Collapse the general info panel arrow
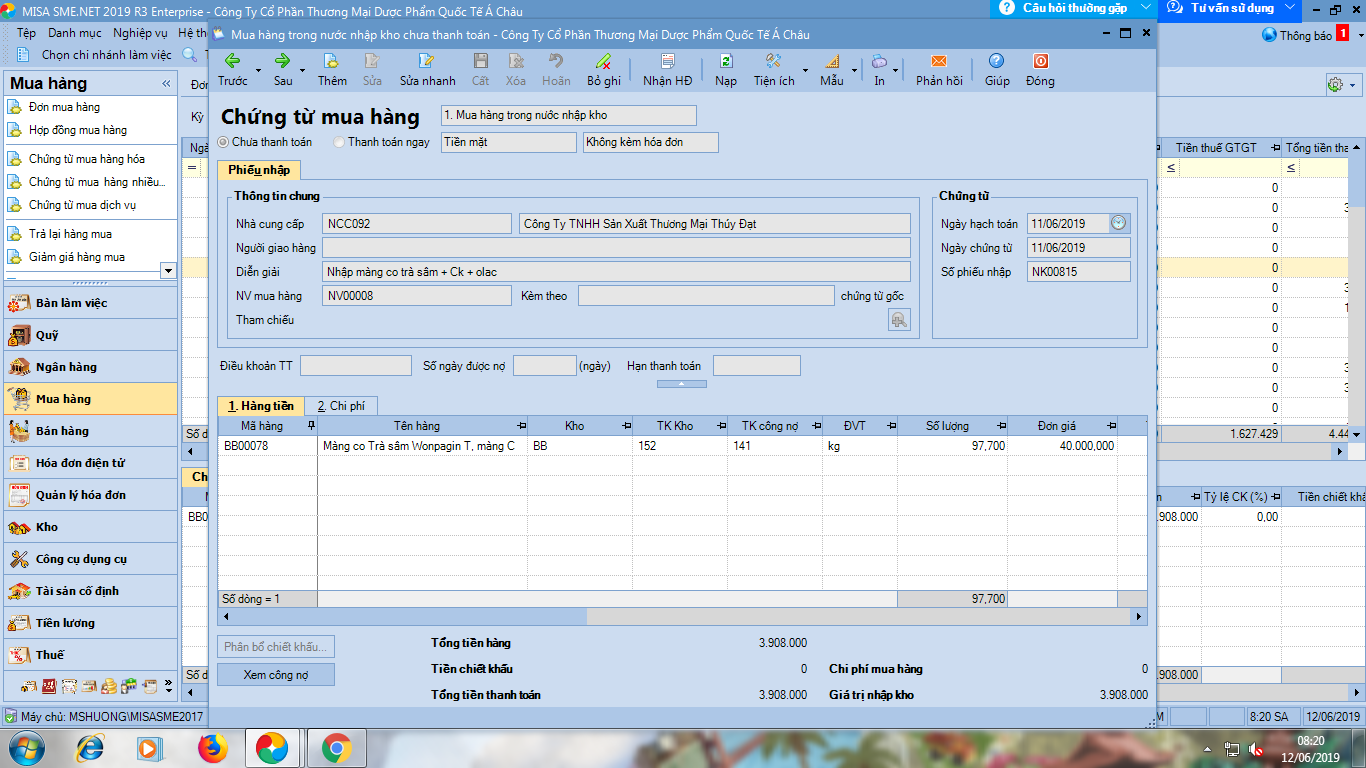The width and height of the screenshot is (1366, 768). point(682,384)
